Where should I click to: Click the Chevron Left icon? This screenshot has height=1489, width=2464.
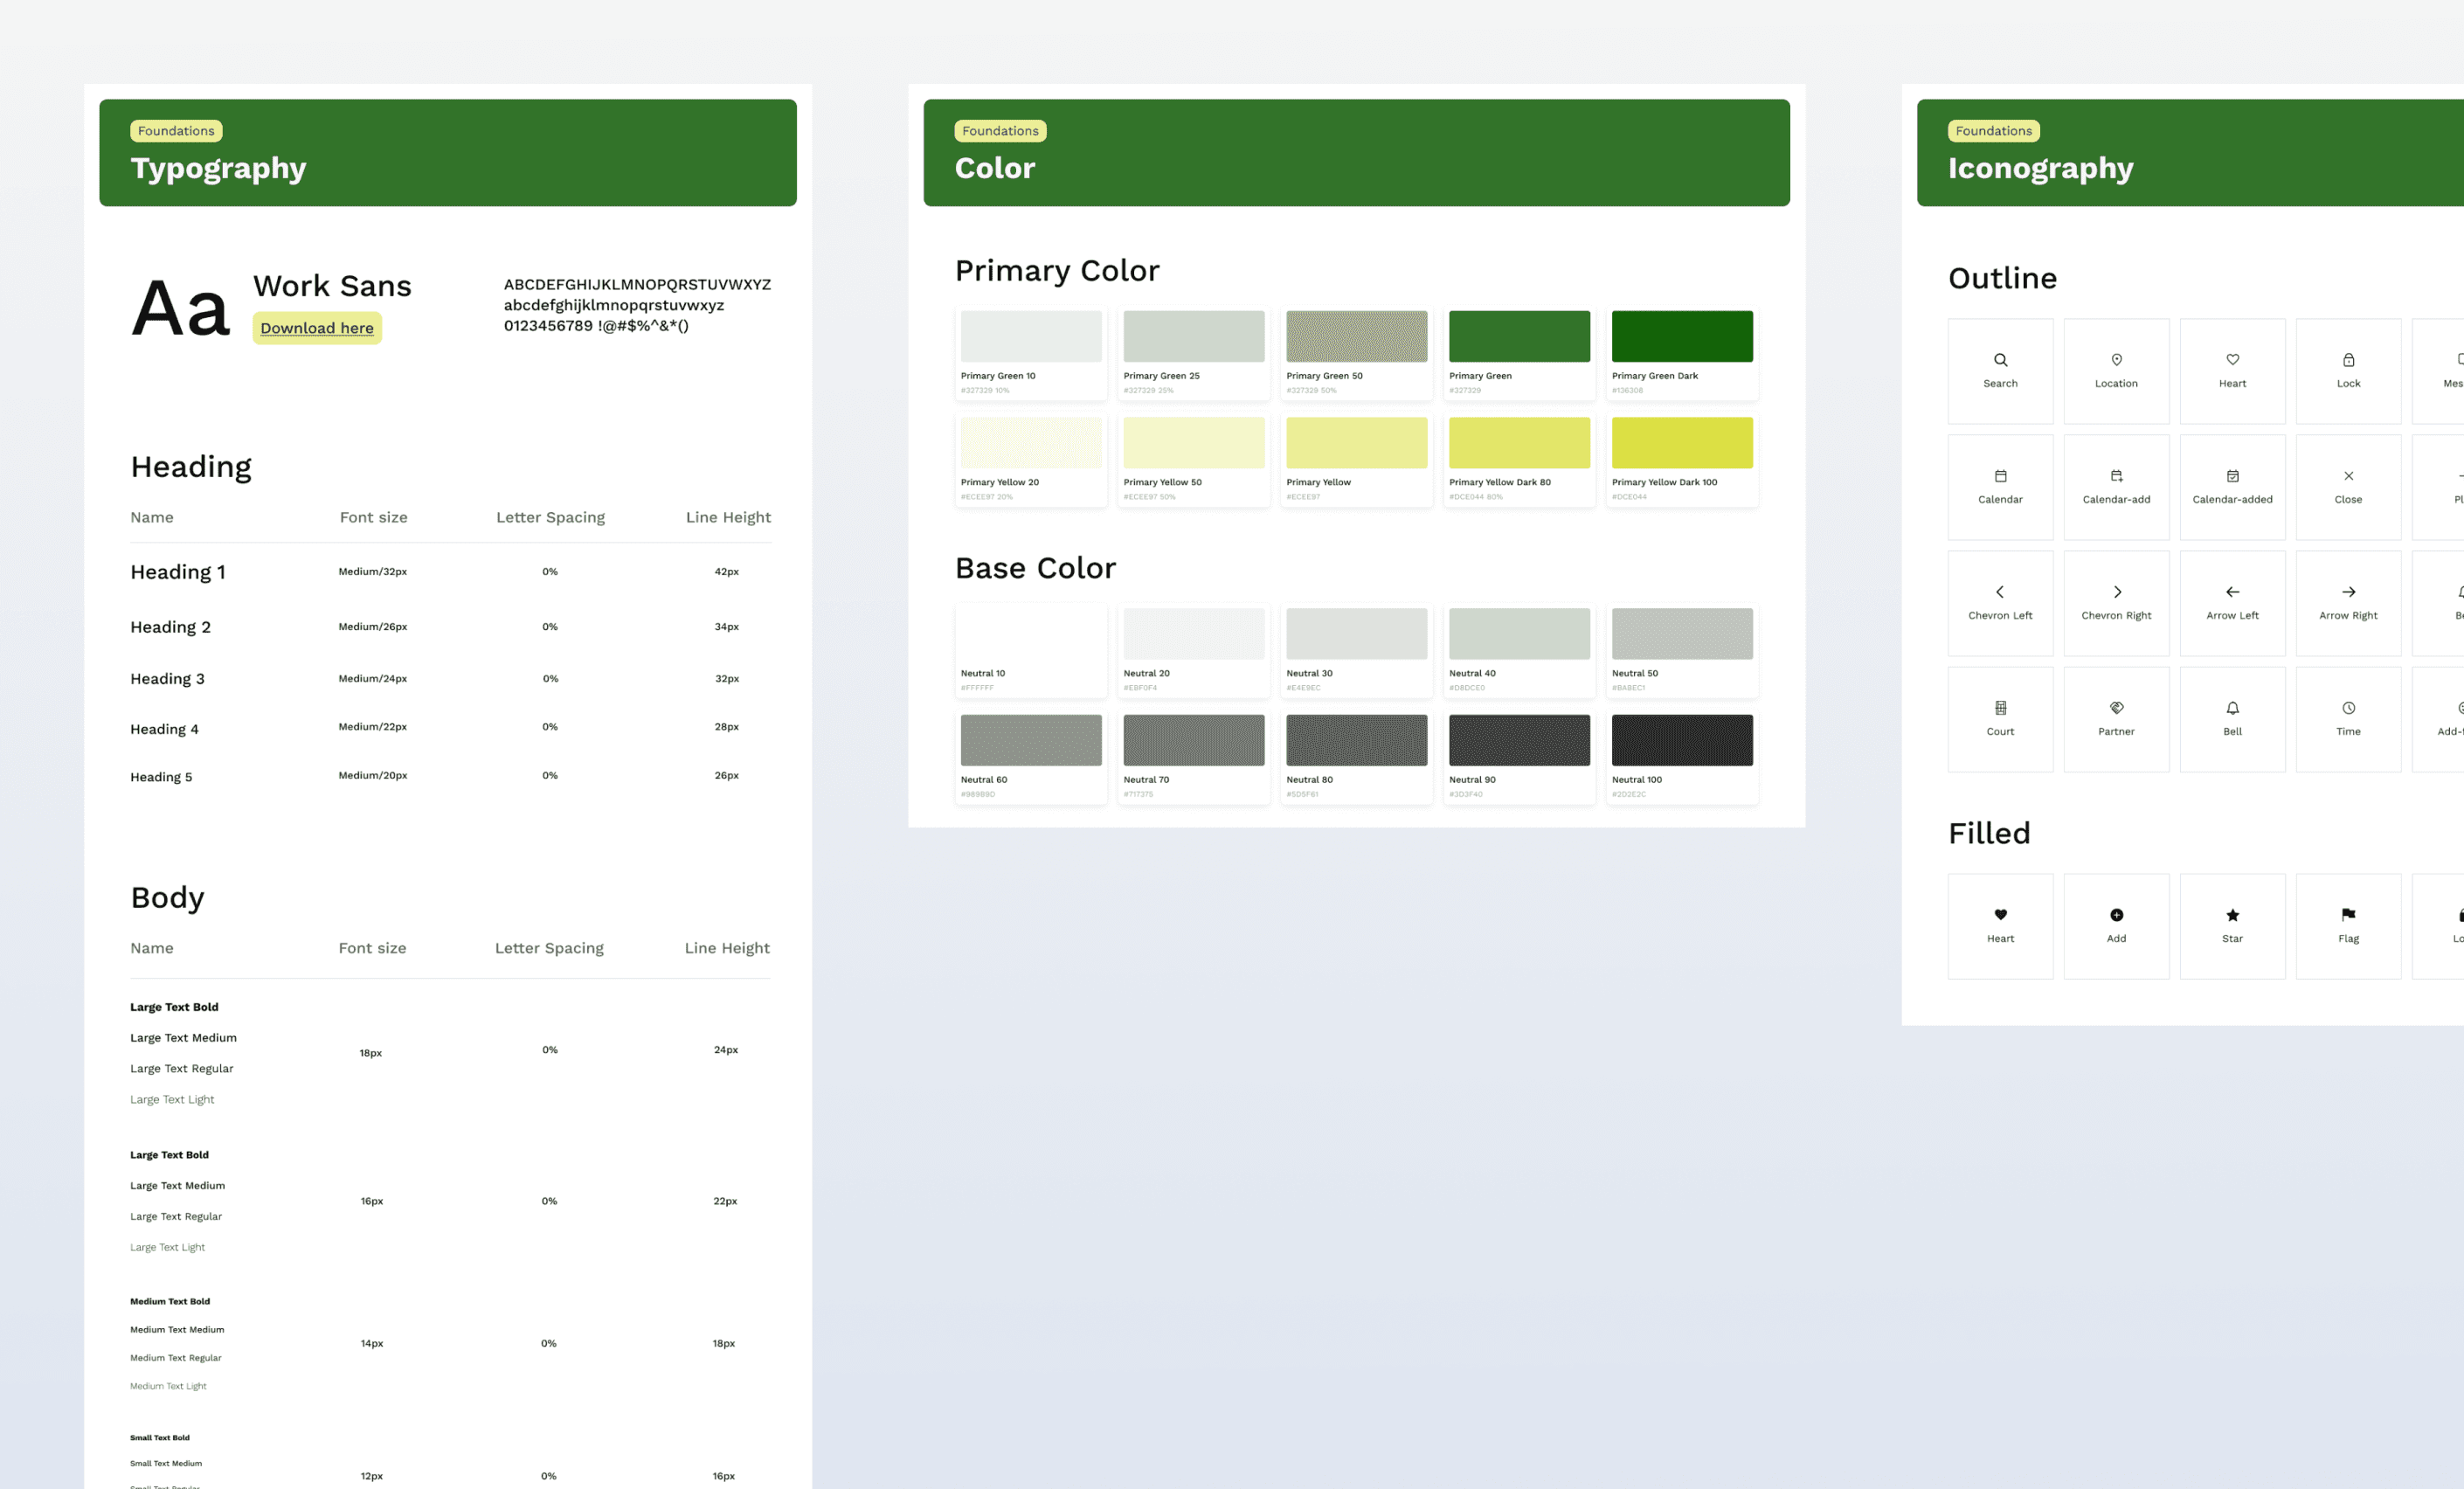[x=2000, y=592]
